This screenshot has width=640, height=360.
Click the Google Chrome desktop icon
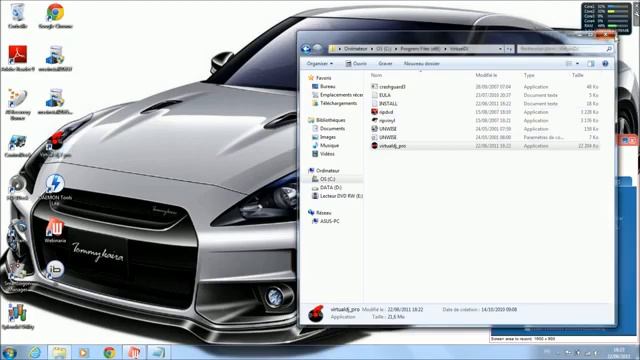tap(55, 16)
